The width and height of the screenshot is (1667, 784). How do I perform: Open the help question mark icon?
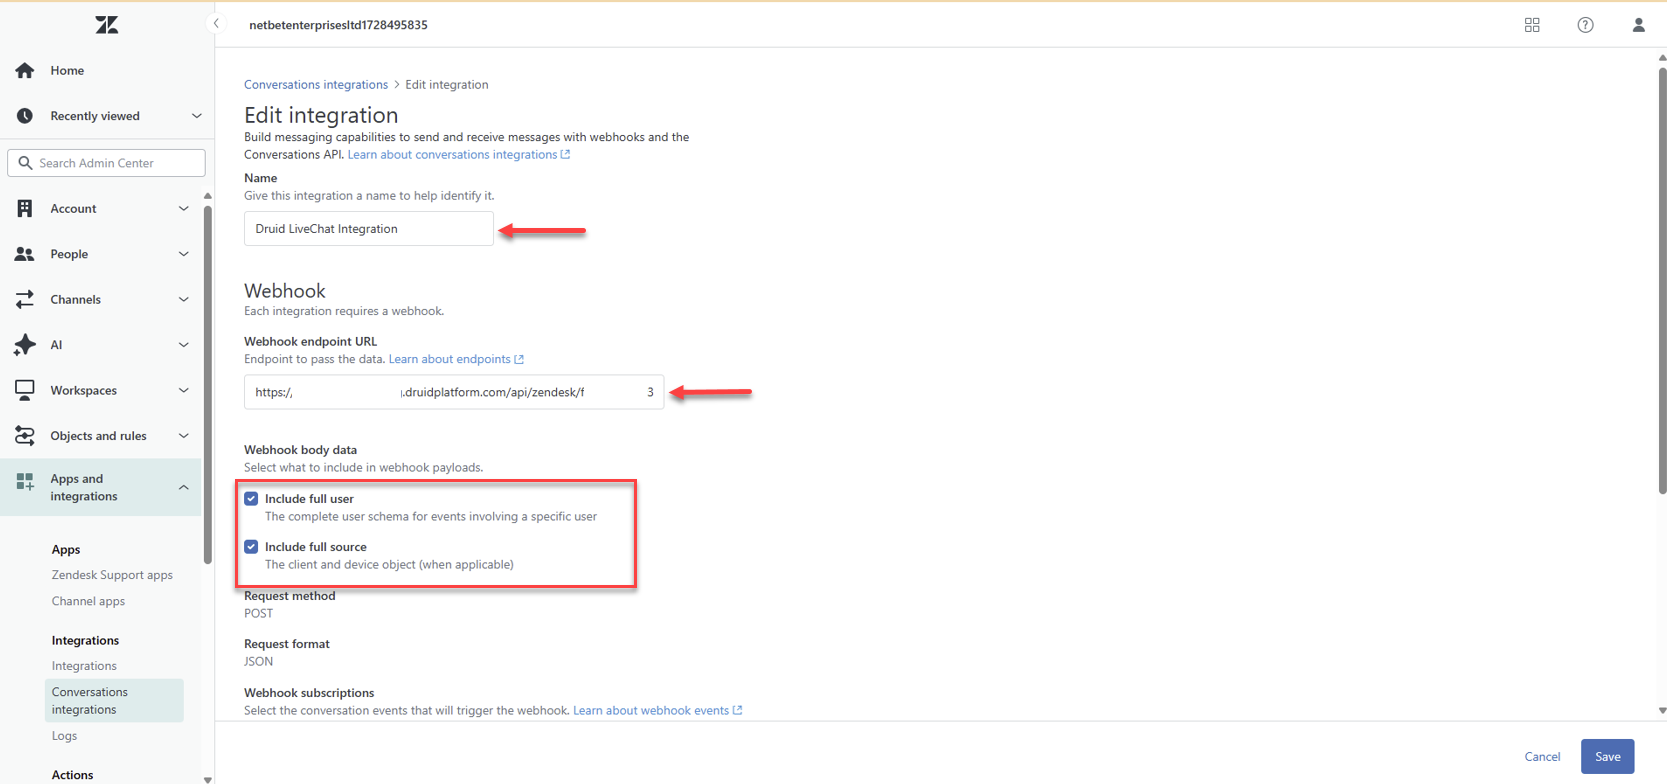click(1585, 25)
